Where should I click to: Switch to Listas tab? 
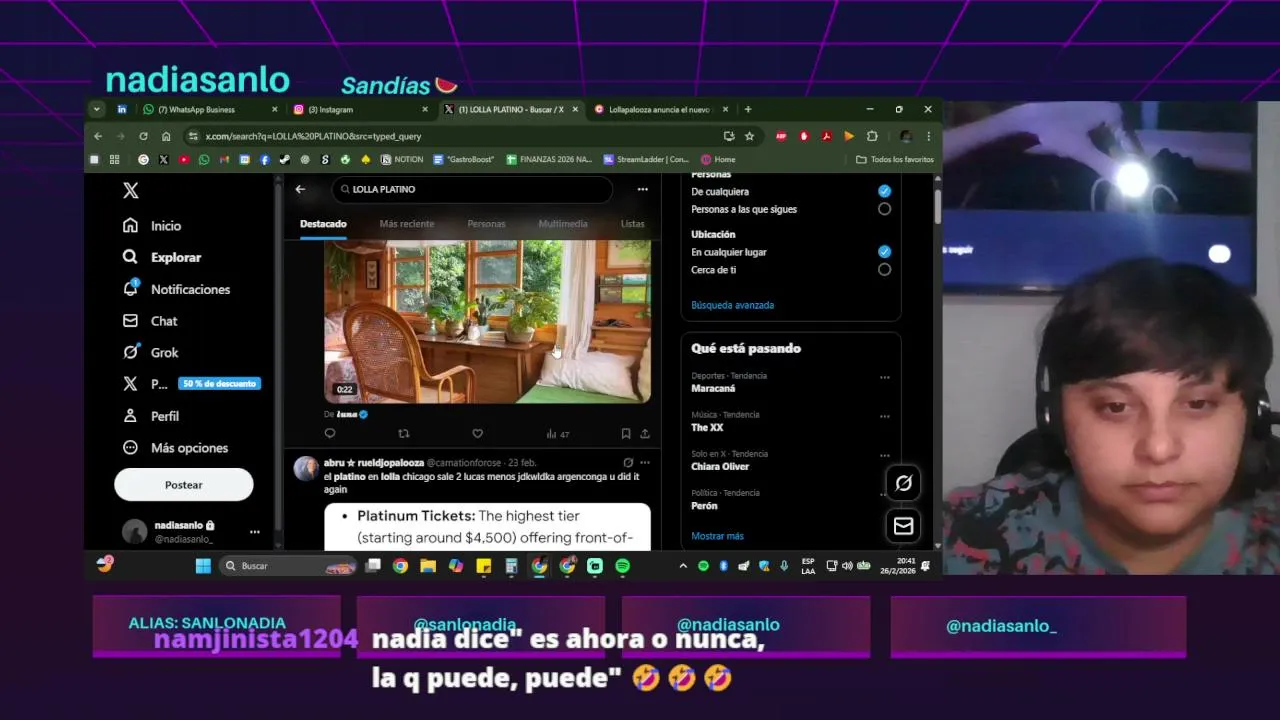click(633, 224)
